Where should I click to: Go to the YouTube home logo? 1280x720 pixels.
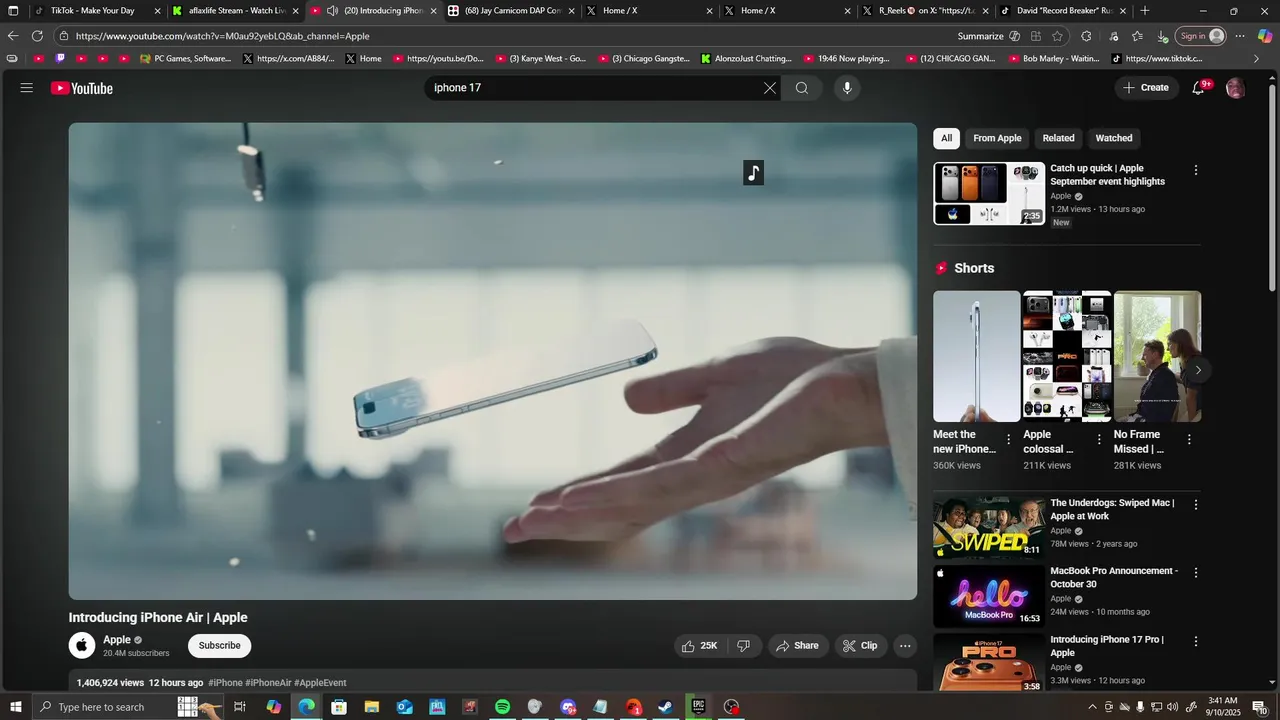click(x=82, y=88)
